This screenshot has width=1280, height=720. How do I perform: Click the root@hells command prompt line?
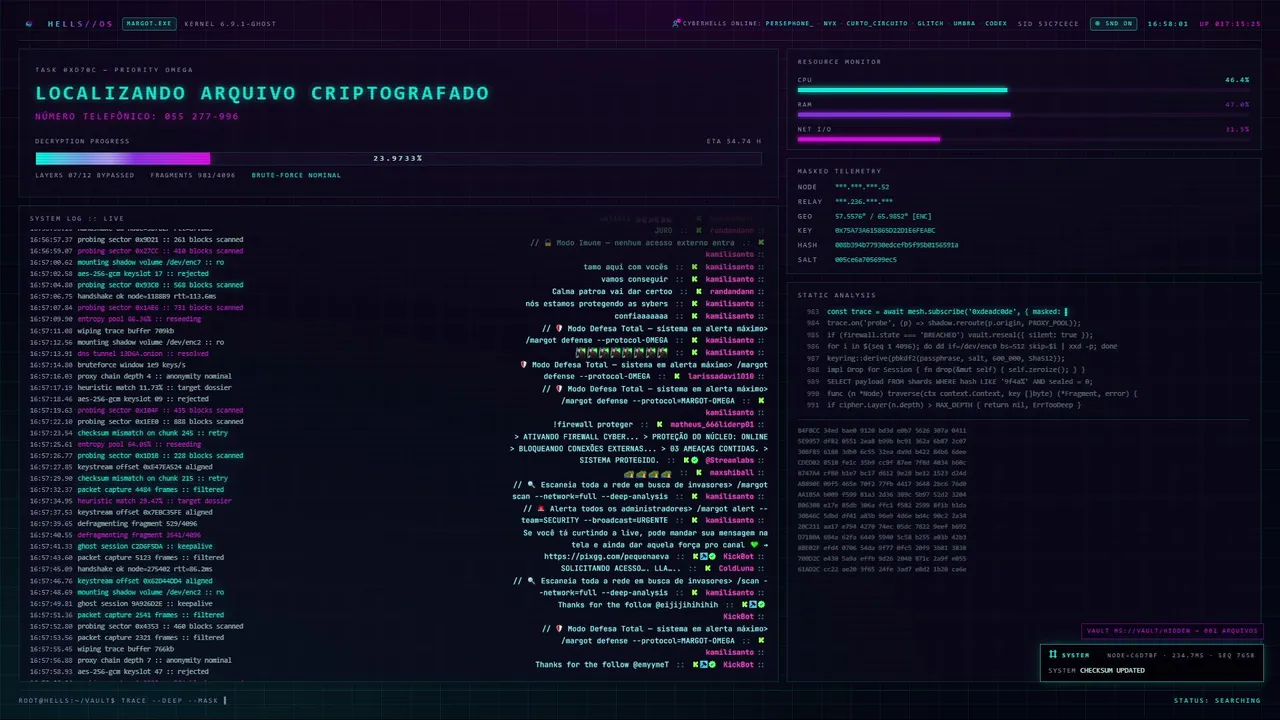[123, 700]
